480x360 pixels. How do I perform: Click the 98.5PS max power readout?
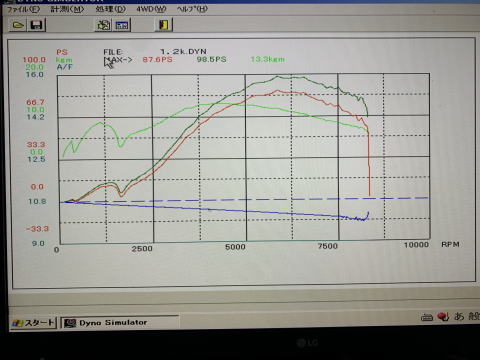211,59
